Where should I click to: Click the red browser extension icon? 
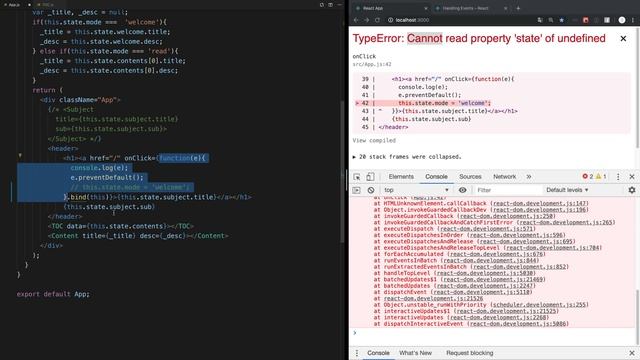tap(586, 20)
